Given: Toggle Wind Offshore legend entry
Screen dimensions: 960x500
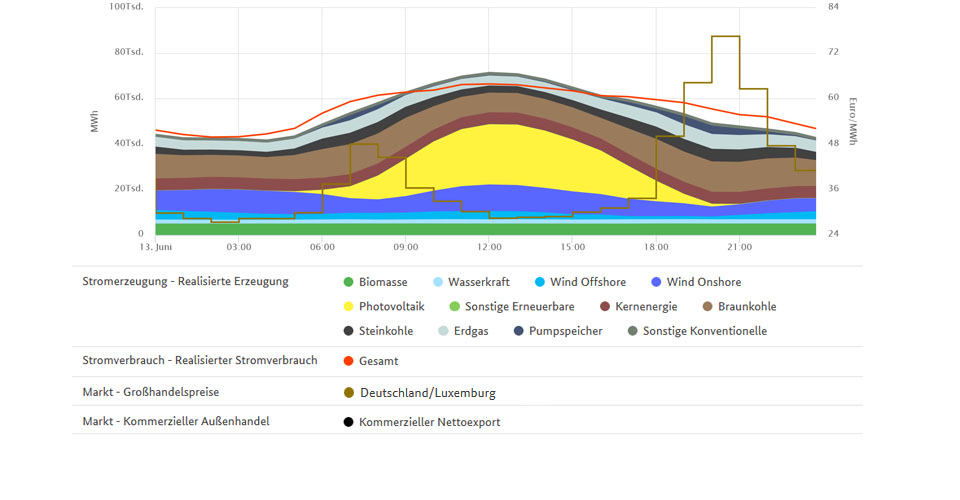Looking at the screenshot, I should click(x=541, y=282).
